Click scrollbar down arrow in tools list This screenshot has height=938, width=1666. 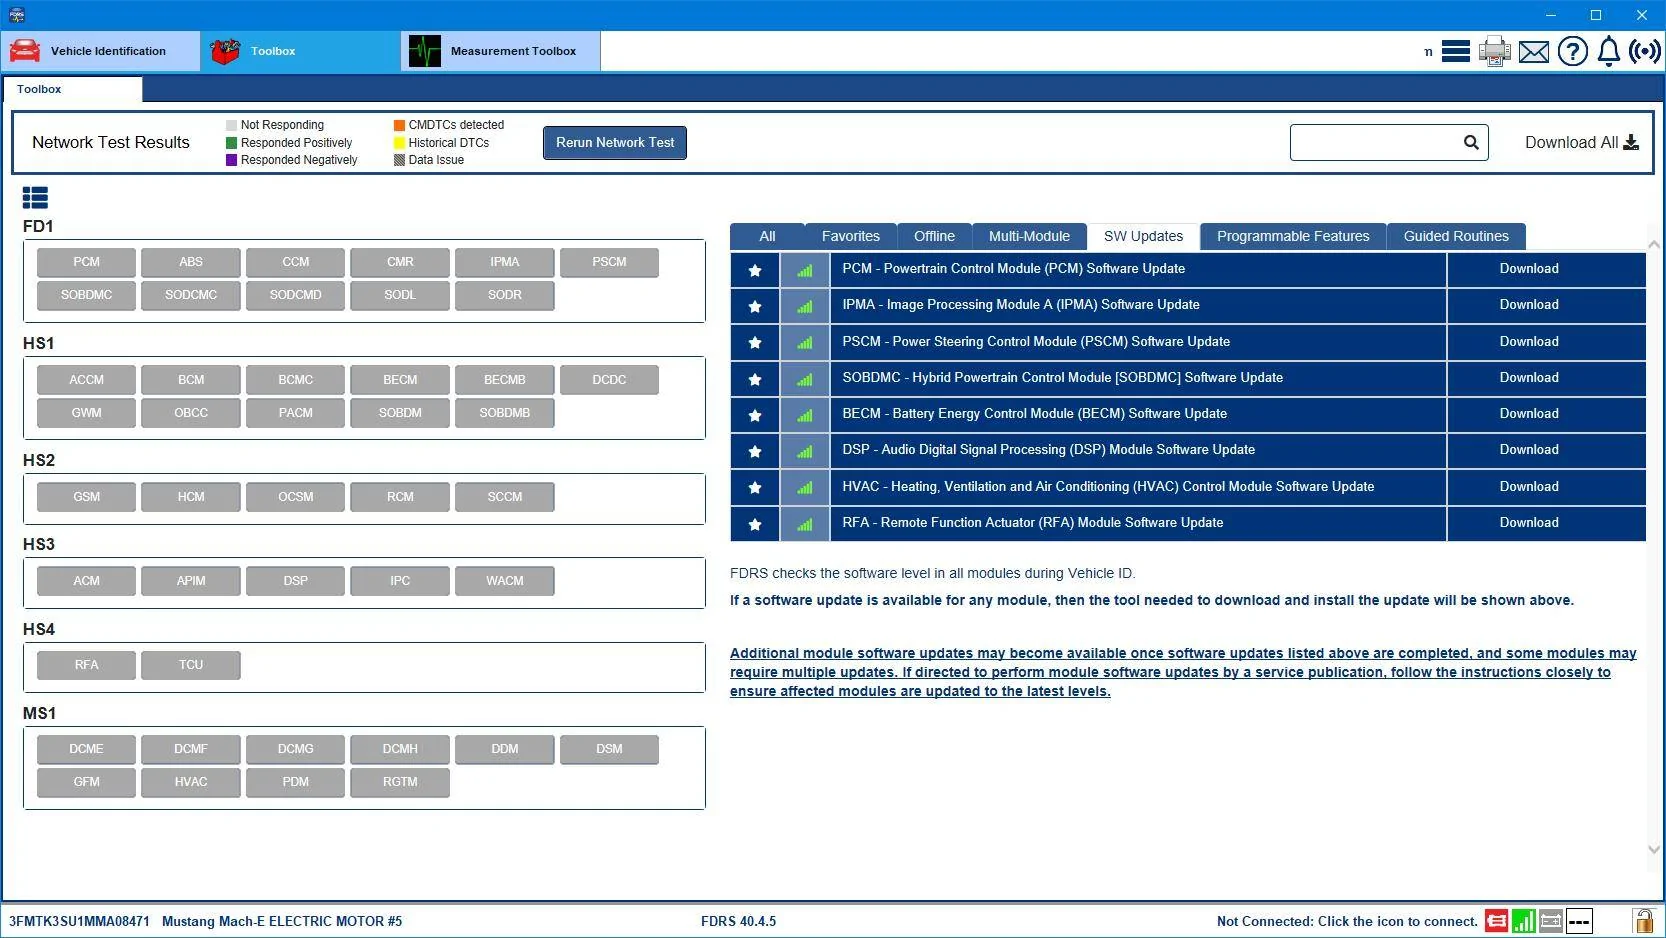[1654, 849]
